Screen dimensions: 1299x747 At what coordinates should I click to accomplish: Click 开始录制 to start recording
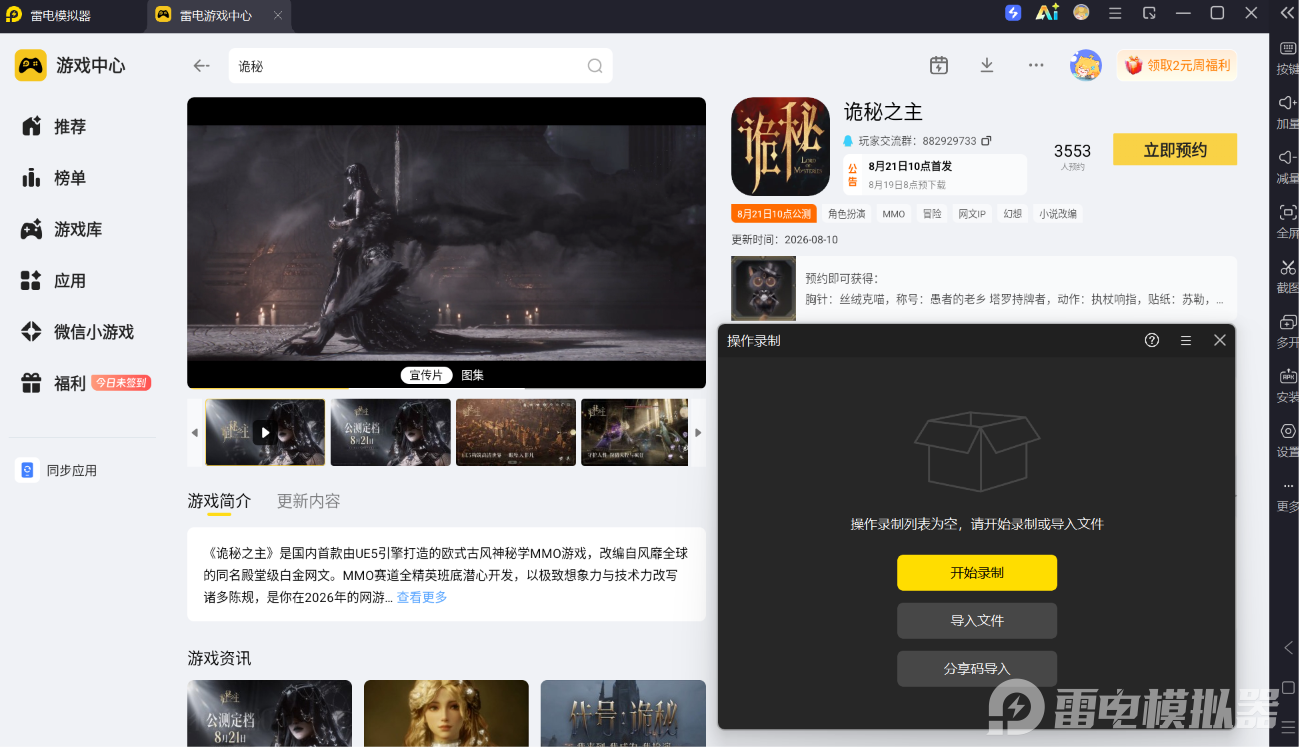(x=977, y=573)
